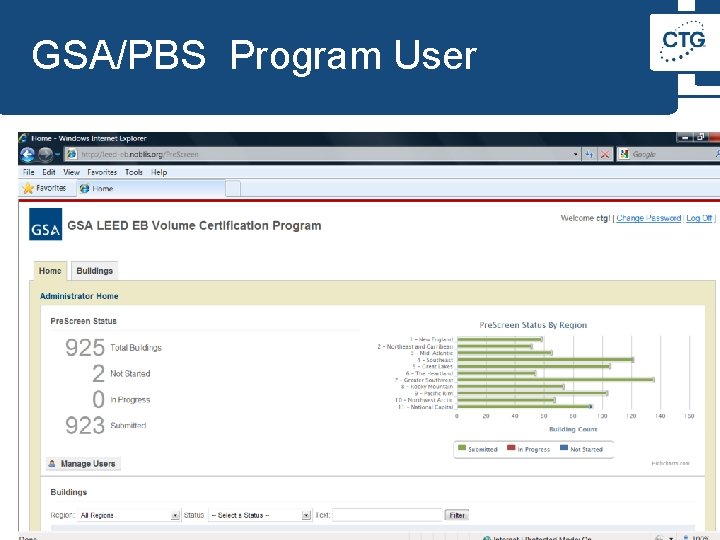
Task: Click the Text filter input field
Action: tap(387, 515)
